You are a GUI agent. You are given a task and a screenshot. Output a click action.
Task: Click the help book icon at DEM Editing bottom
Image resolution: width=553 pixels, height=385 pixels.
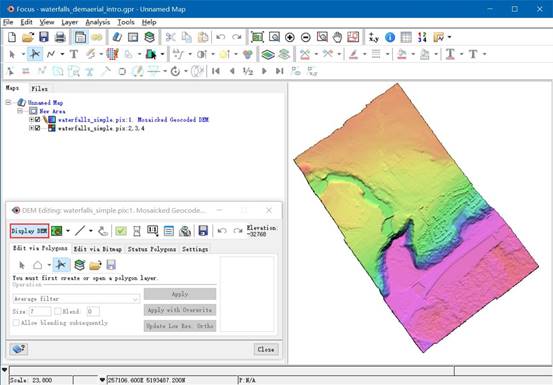18,349
